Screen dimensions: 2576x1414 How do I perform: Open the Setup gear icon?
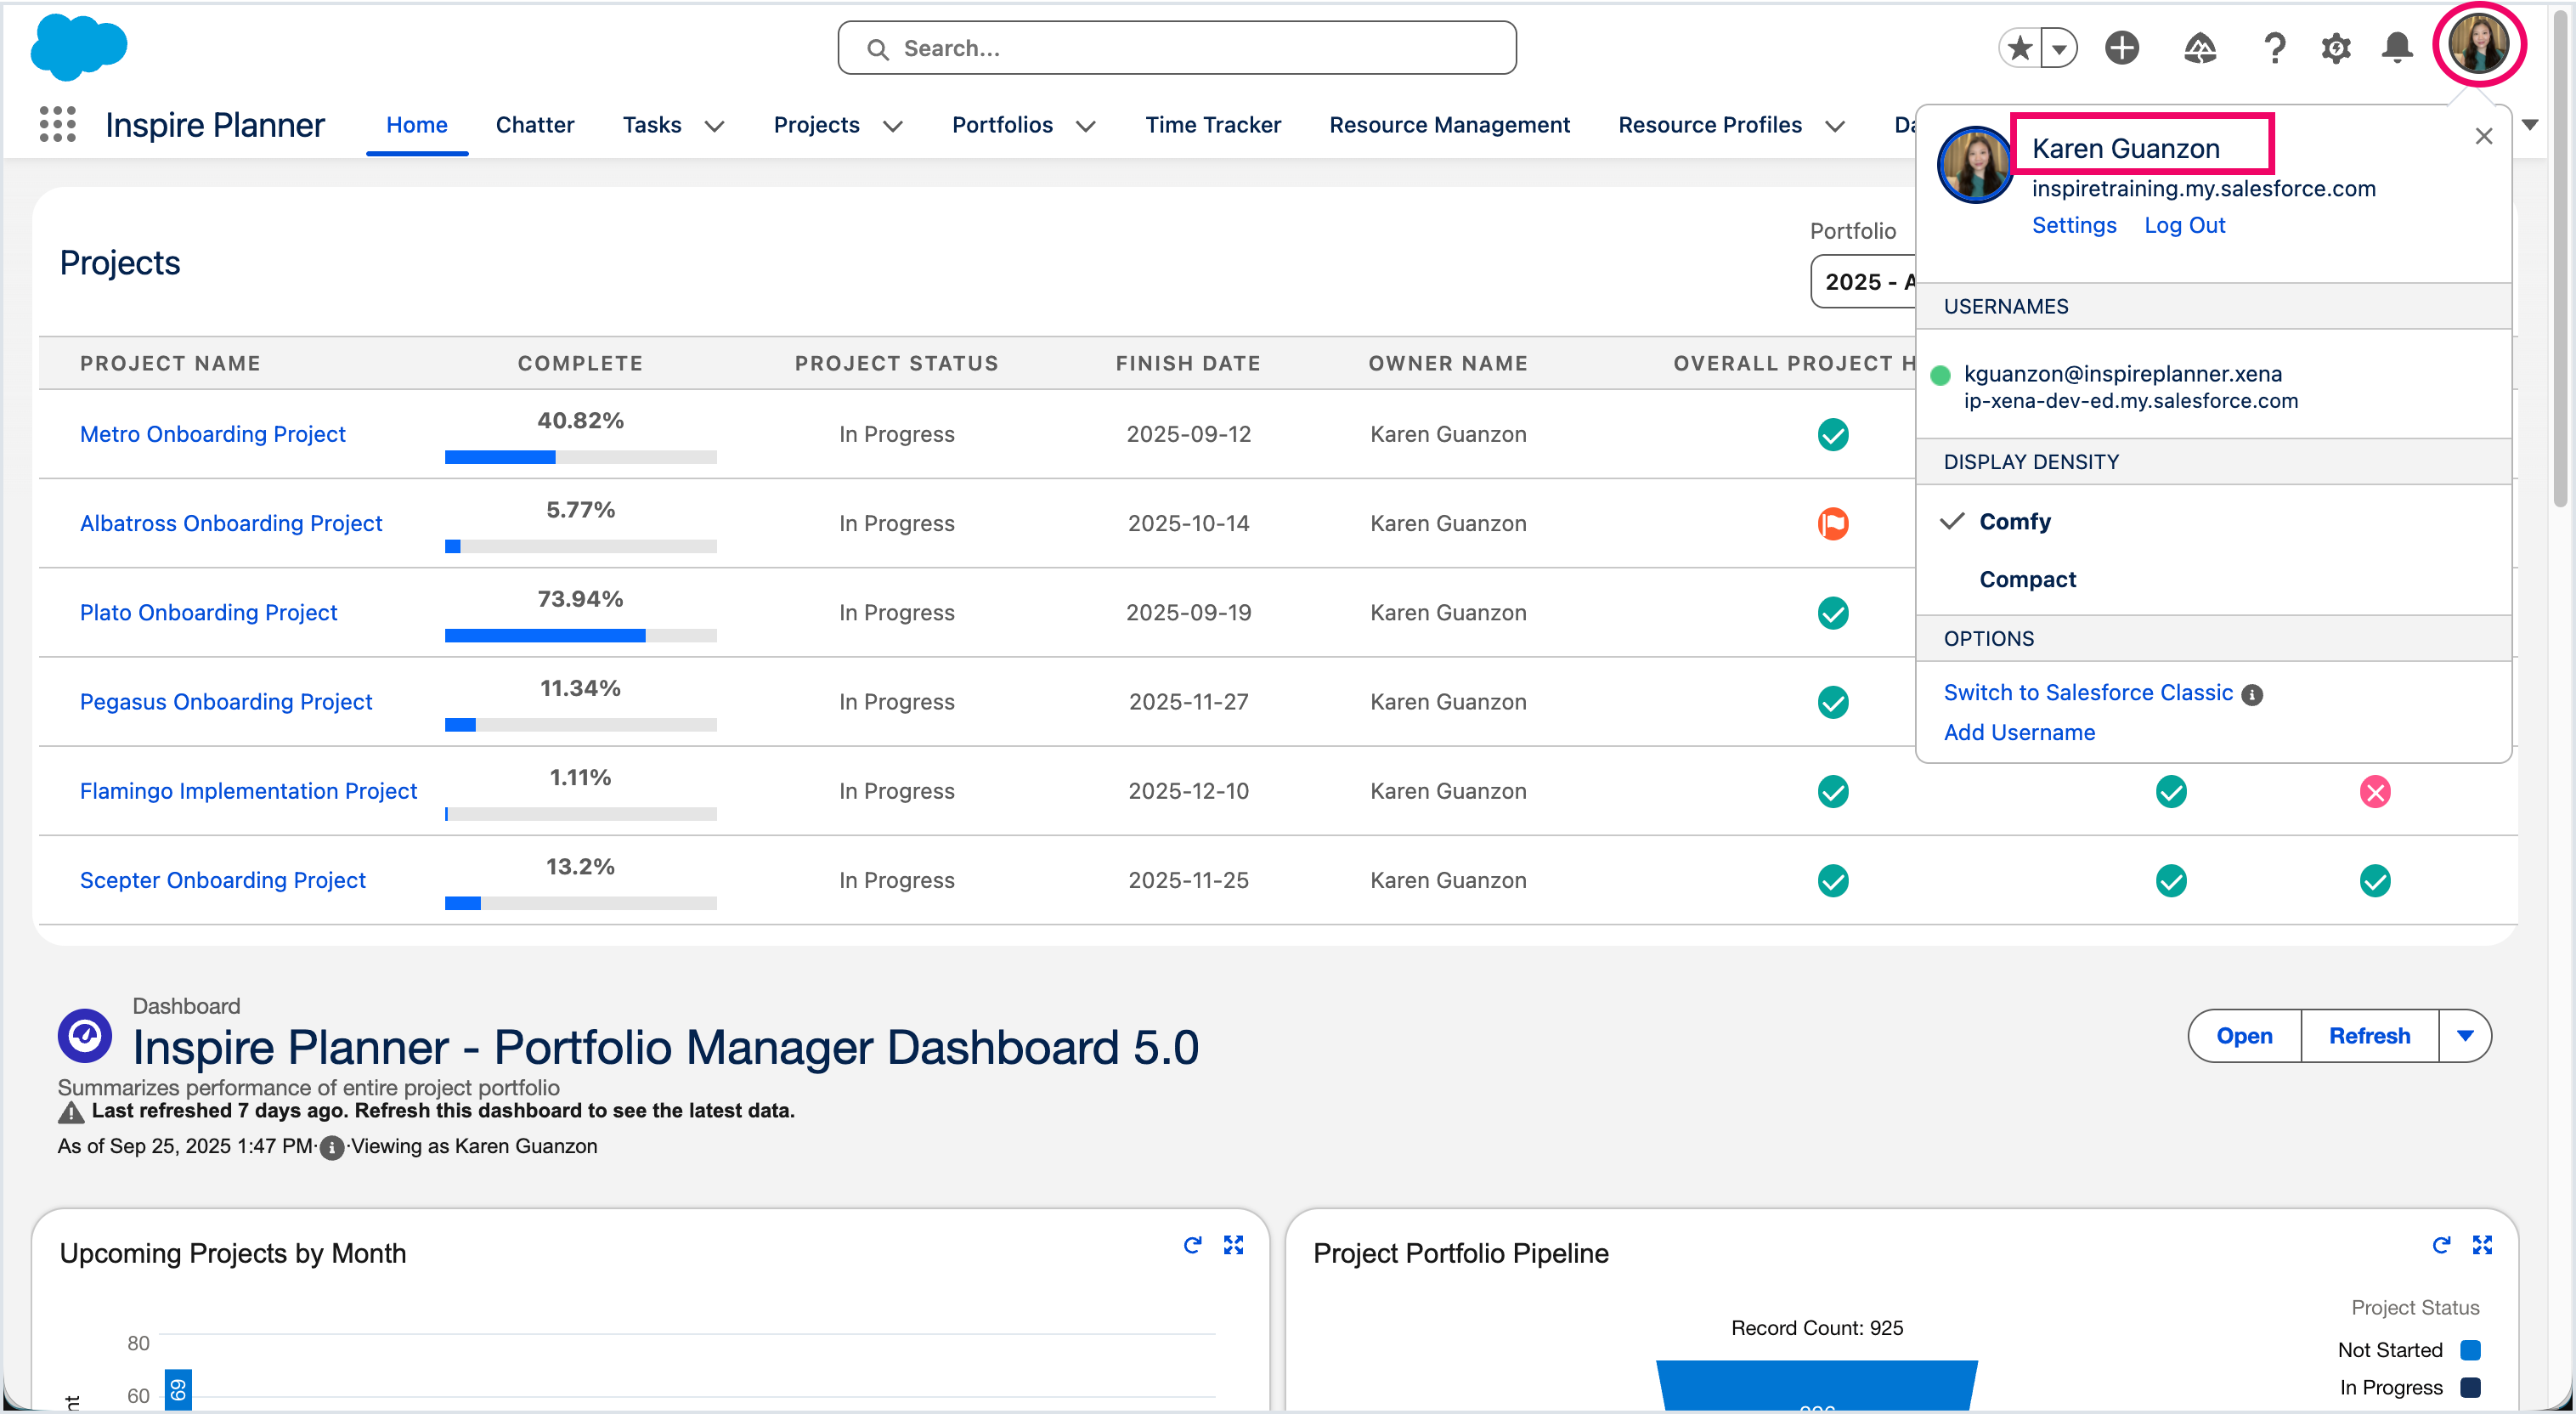pyautogui.click(x=2336, y=48)
